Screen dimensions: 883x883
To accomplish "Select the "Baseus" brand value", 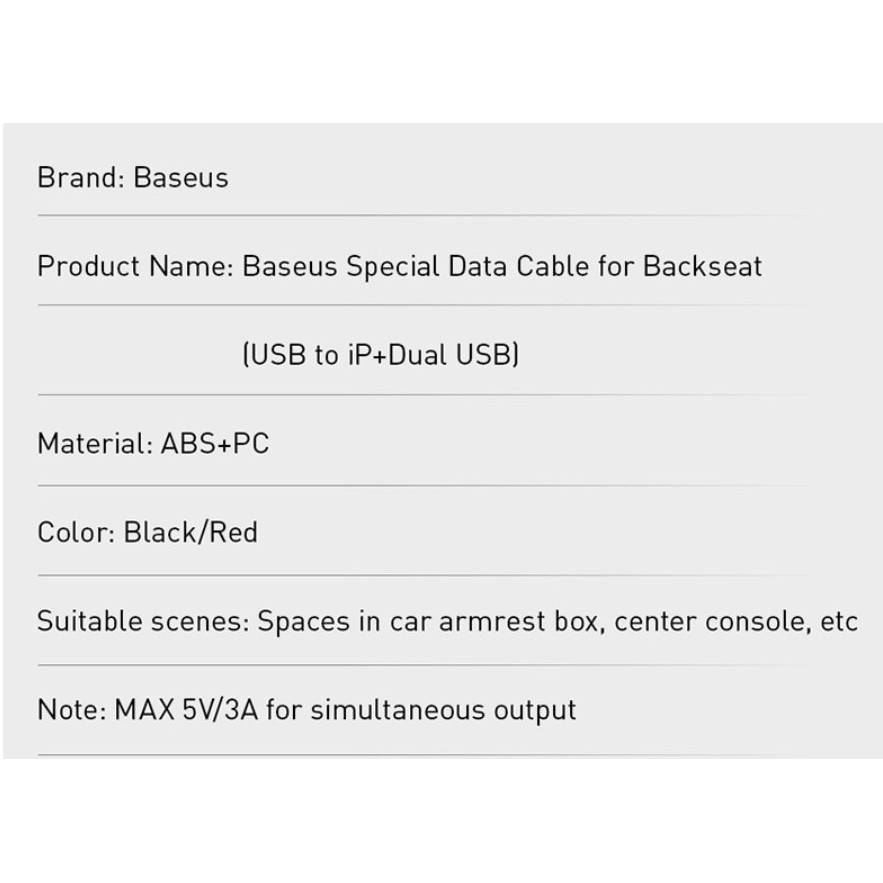I will 181,178.
